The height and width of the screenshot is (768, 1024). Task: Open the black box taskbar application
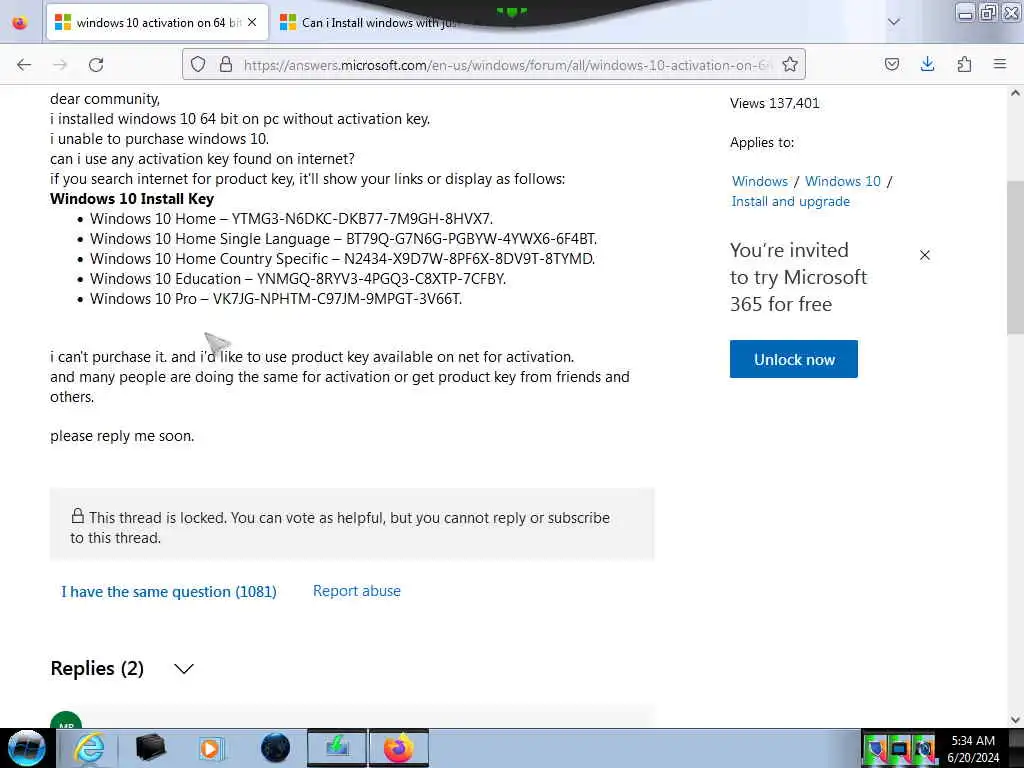150,748
